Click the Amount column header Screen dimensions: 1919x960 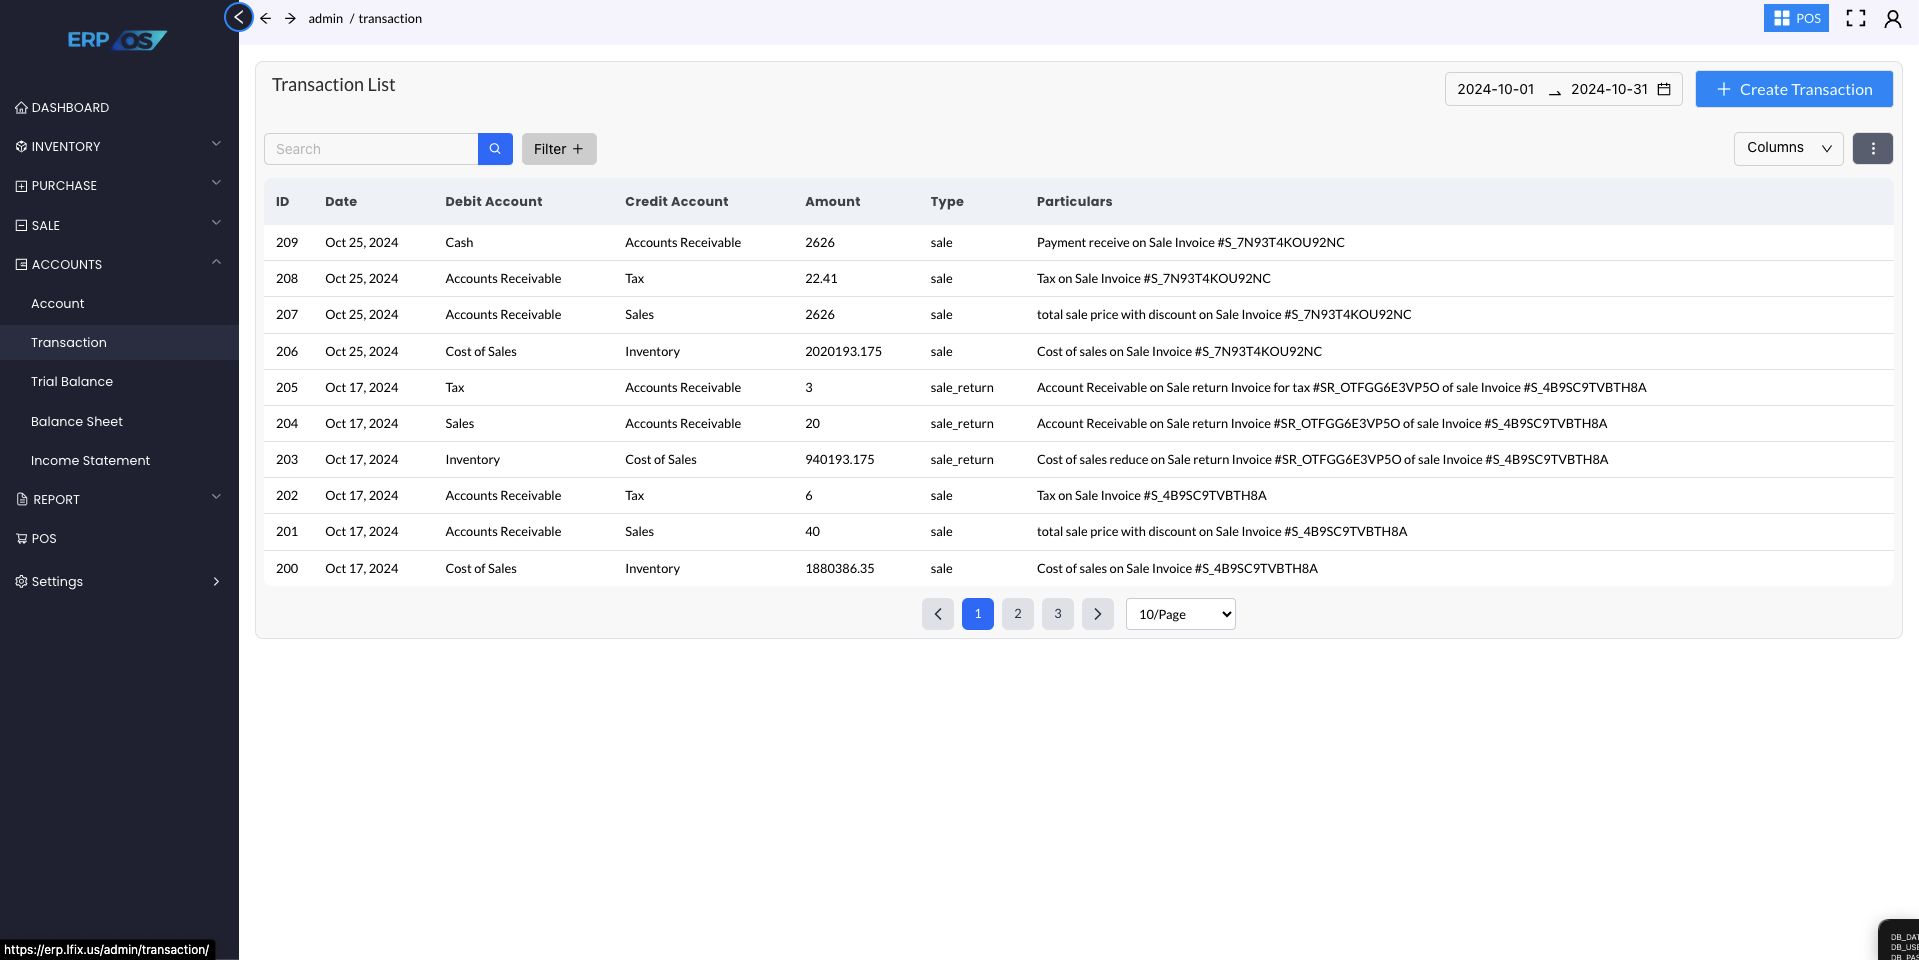[x=833, y=201]
